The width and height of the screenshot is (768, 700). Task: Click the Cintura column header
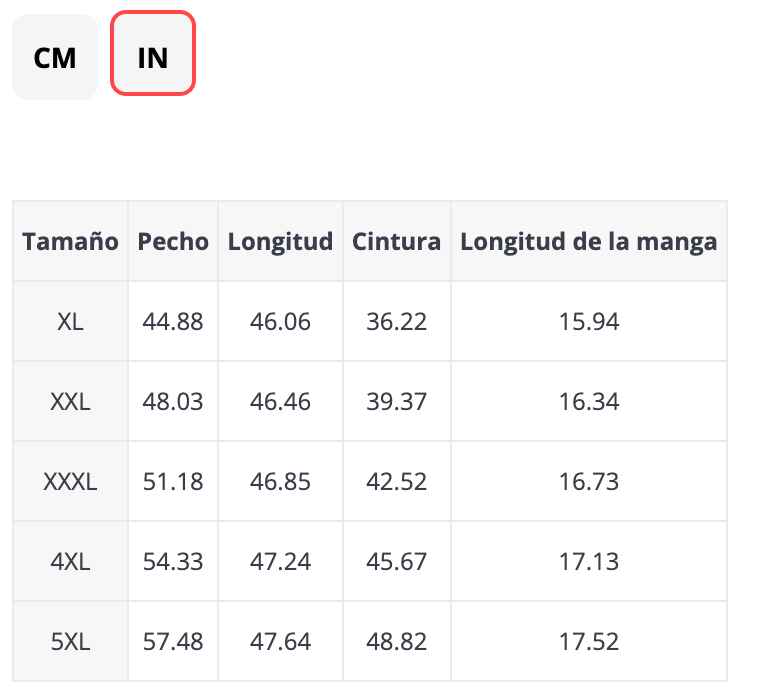tap(396, 241)
